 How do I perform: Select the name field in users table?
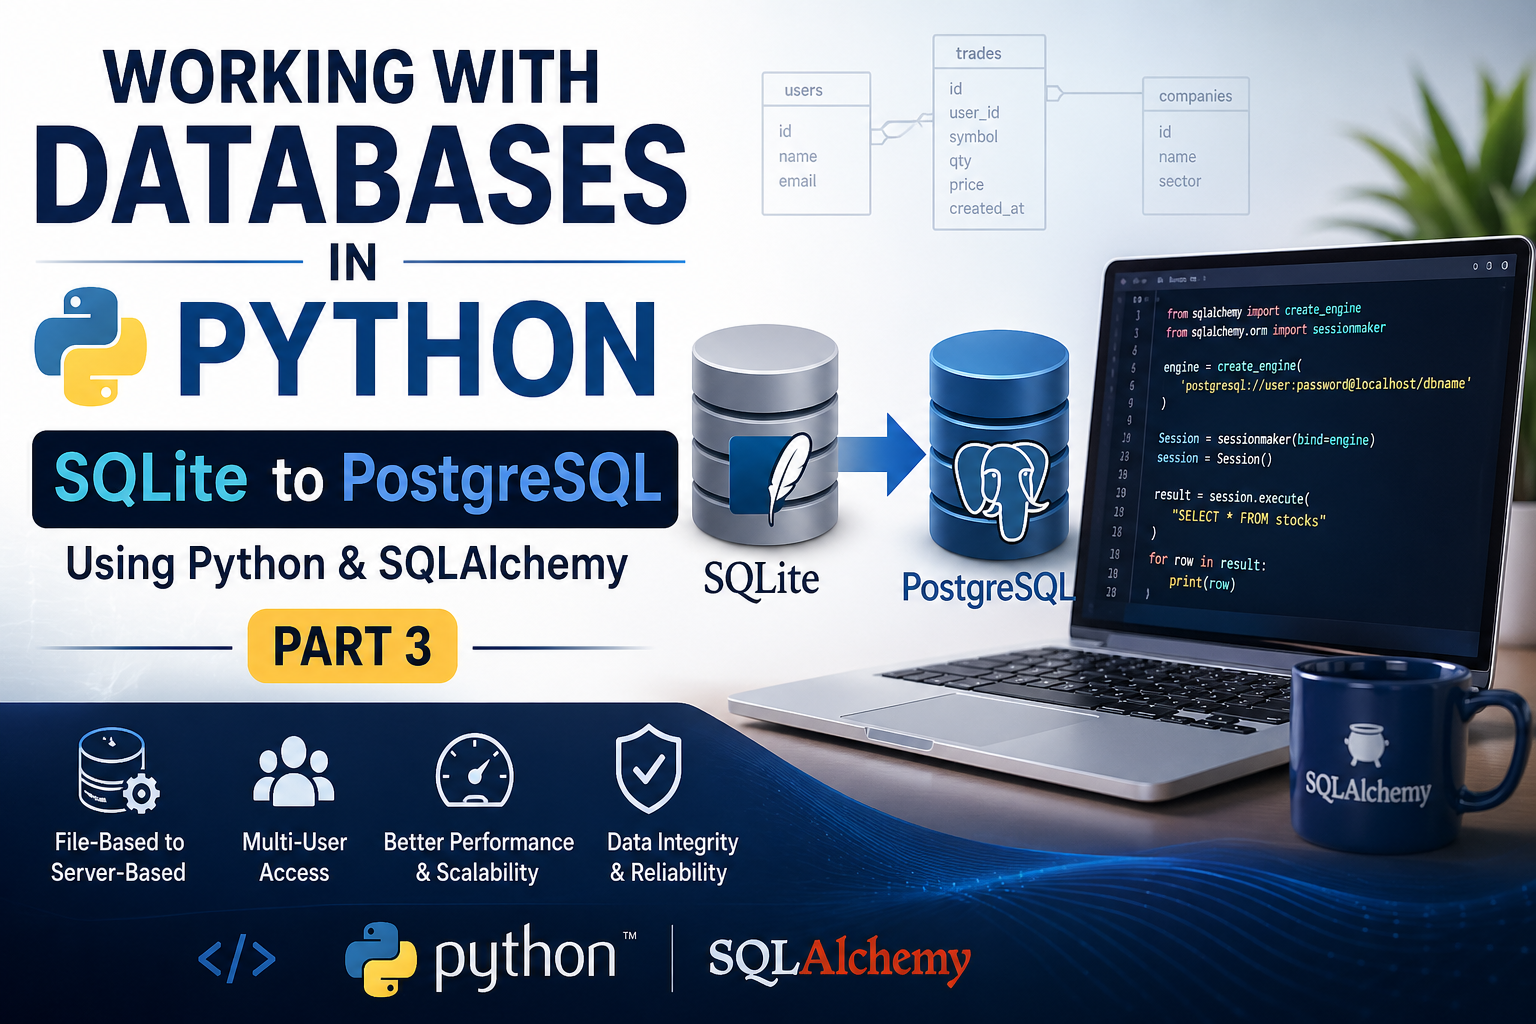tap(798, 156)
